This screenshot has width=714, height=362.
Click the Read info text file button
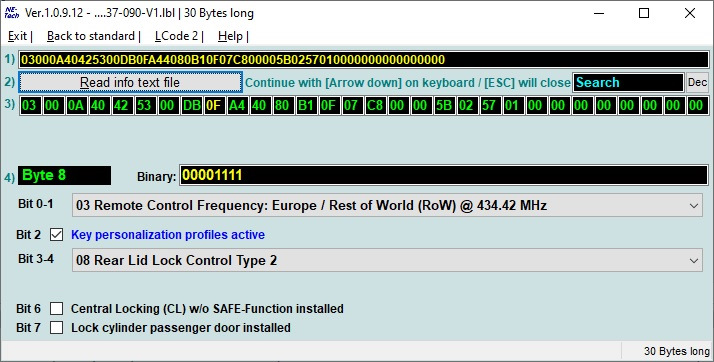coord(130,82)
